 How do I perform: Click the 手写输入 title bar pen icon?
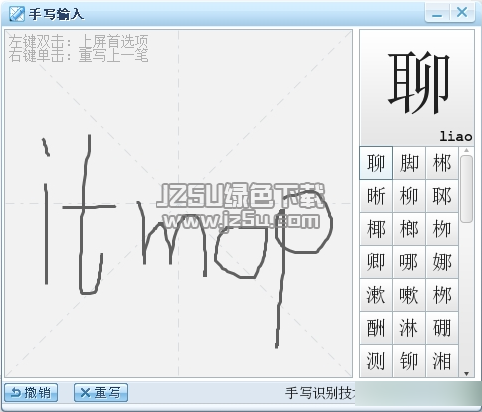(x=17, y=14)
